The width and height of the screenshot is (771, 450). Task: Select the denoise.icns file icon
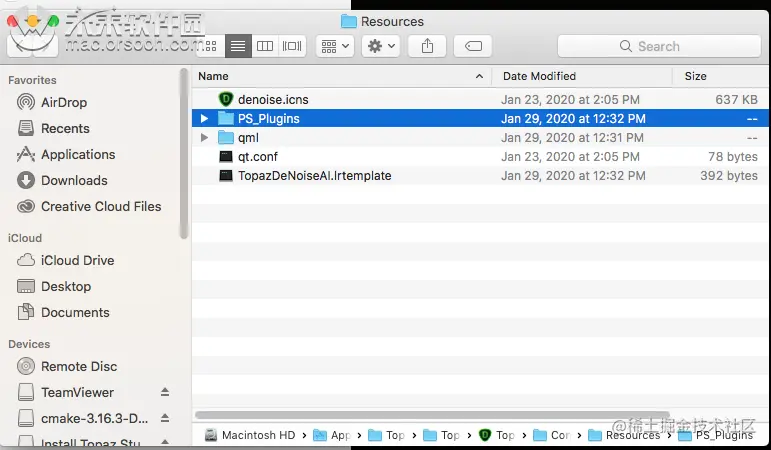pyautogui.click(x=225, y=99)
